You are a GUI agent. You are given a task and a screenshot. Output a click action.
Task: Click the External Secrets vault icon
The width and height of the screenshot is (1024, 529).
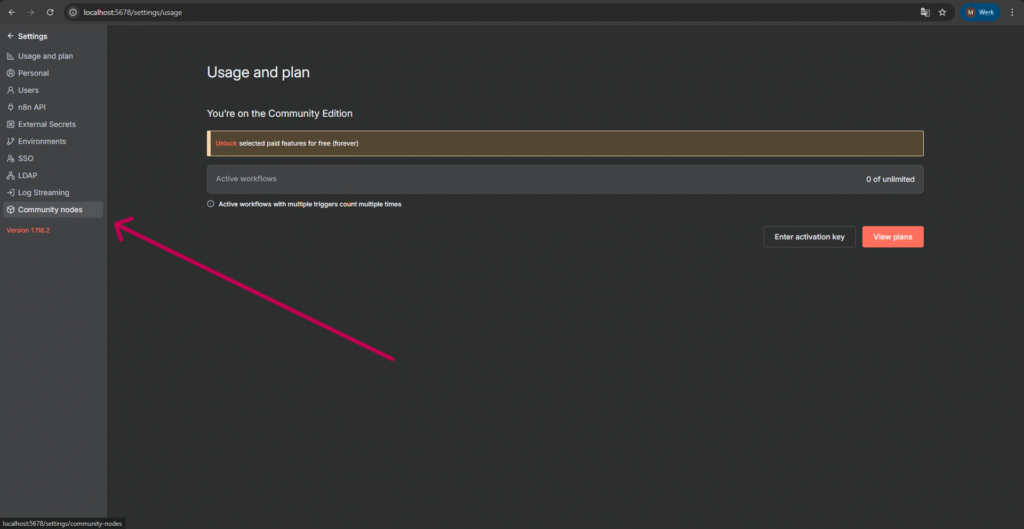(x=10, y=124)
